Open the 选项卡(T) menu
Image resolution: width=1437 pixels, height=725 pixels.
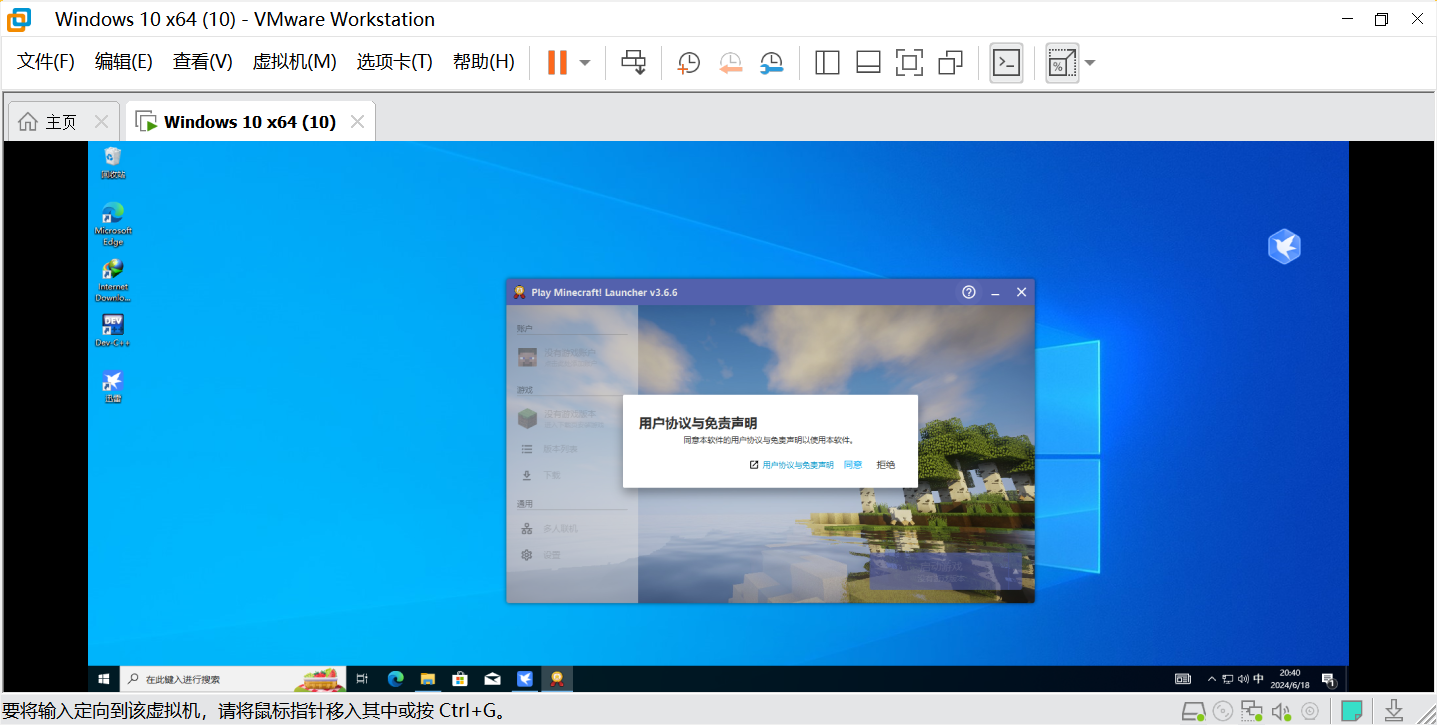coord(395,62)
